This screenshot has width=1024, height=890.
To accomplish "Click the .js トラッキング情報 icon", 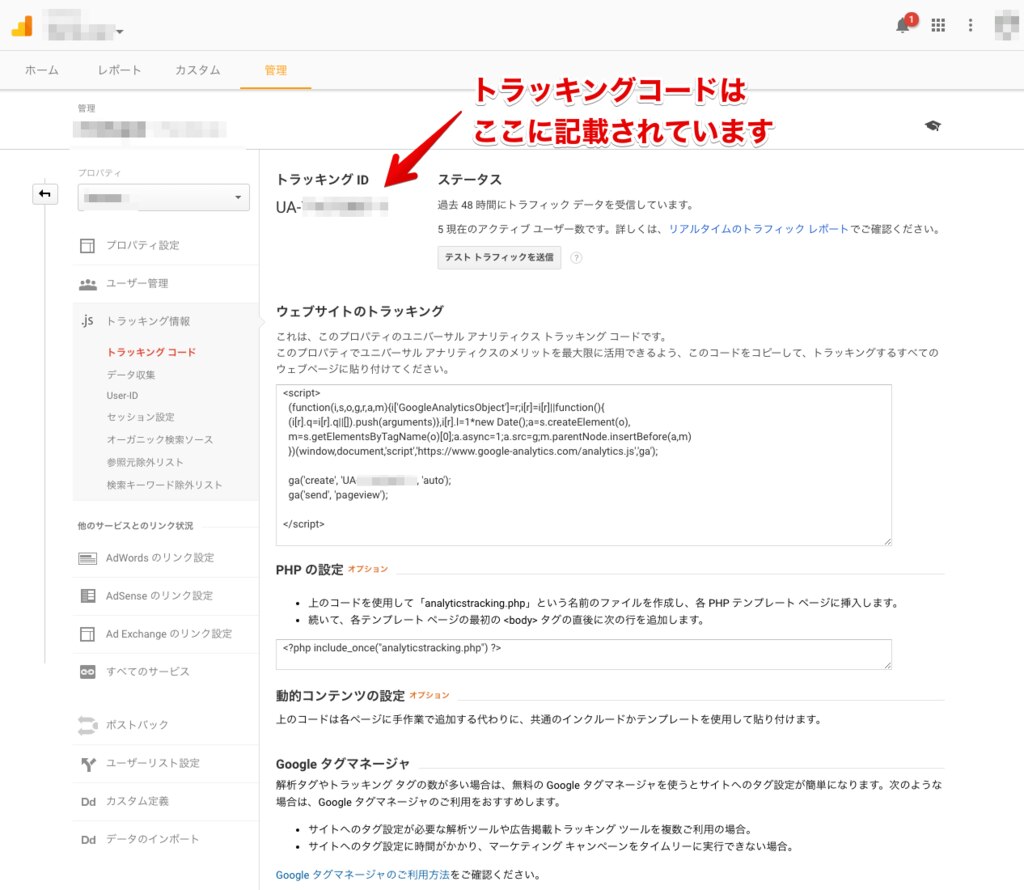I will pos(88,321).
